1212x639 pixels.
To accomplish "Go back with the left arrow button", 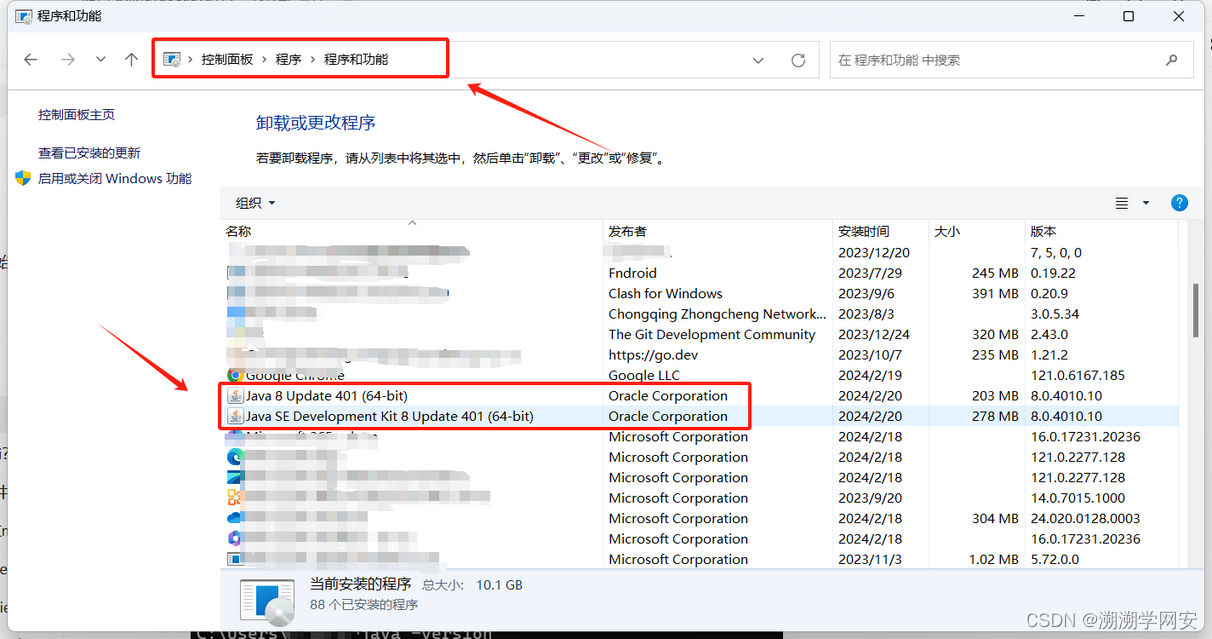I will tap(31, 60).
